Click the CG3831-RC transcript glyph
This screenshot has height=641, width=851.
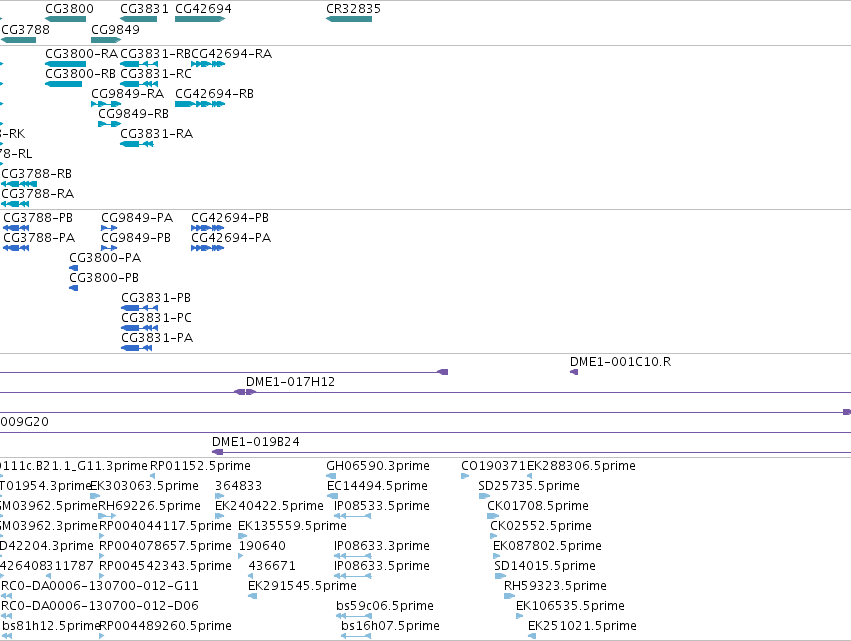(x=139, y=84)
